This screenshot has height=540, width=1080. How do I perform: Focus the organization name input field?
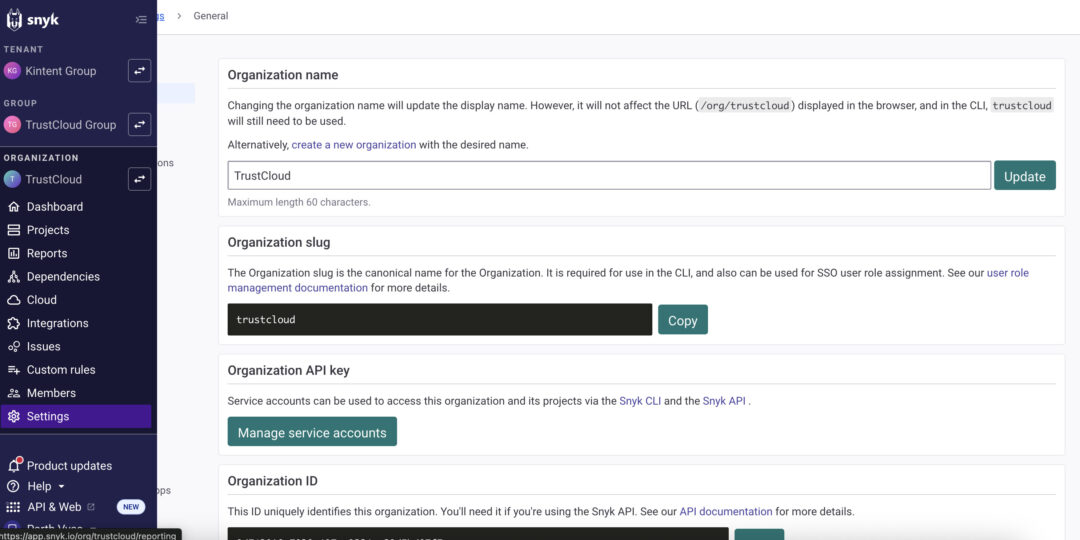[609, 176]
